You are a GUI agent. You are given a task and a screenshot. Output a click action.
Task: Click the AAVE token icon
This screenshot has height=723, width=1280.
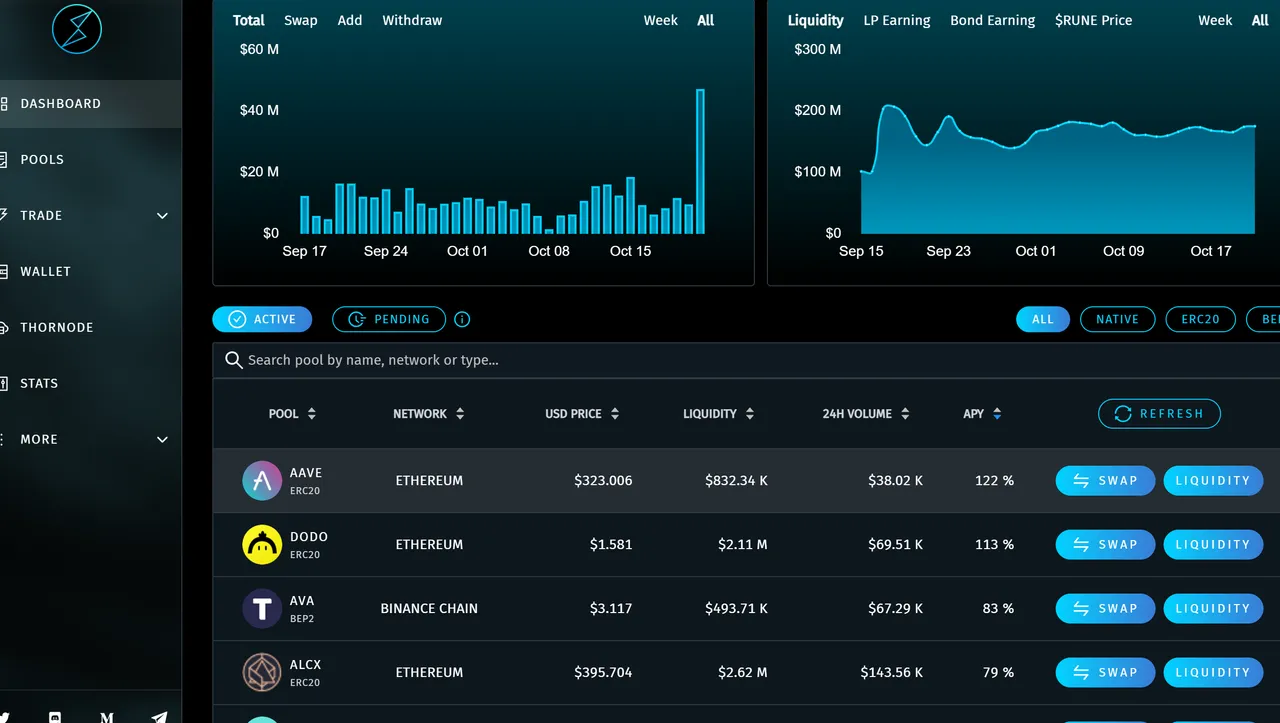[x=262, y=481]
